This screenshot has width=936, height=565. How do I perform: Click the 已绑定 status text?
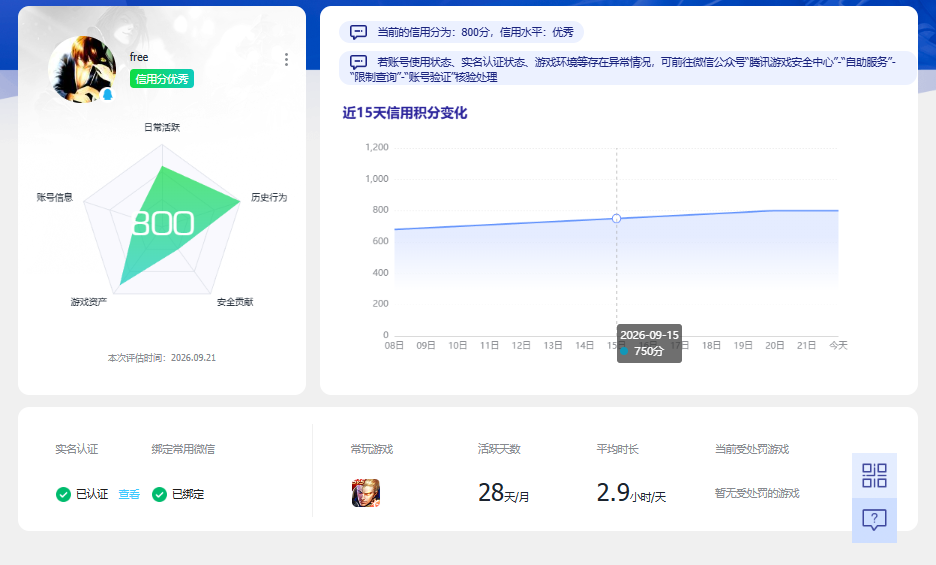188,495
